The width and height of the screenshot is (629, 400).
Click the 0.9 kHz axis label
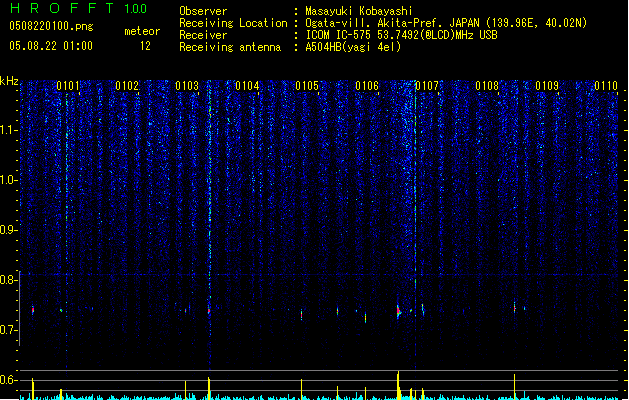pos(9,230)
